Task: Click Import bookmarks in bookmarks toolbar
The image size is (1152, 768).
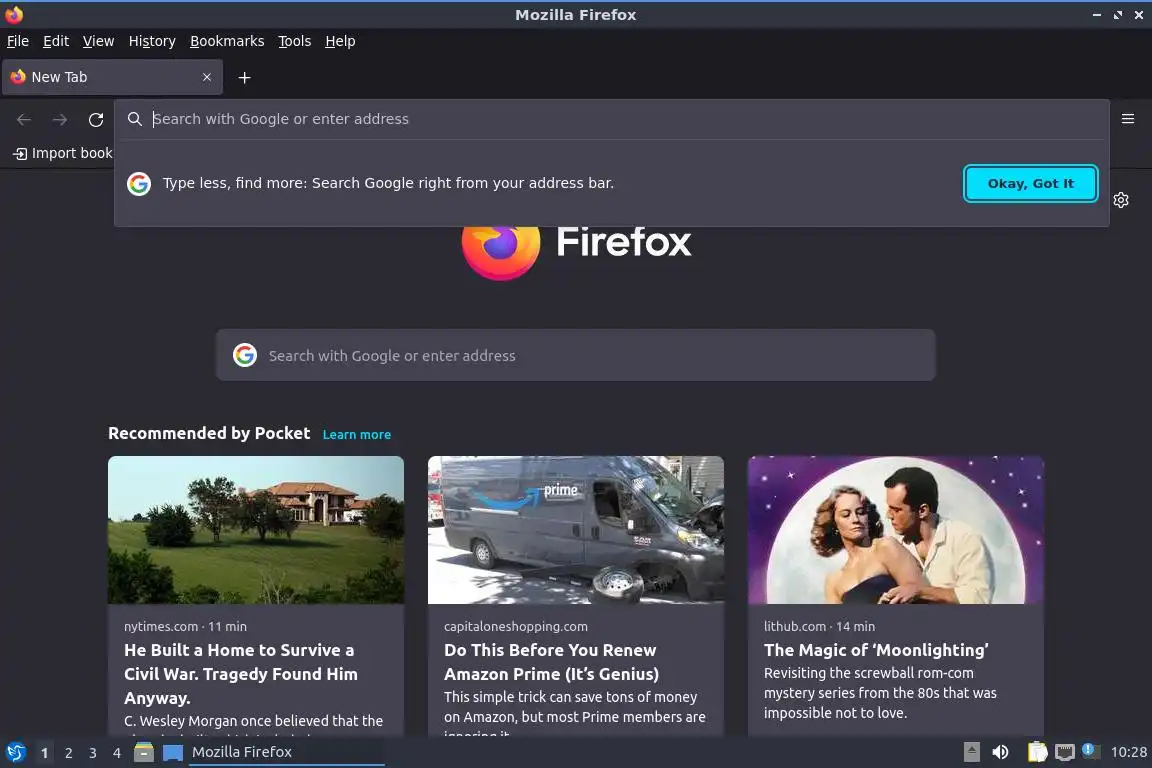Action: [63, 153]
